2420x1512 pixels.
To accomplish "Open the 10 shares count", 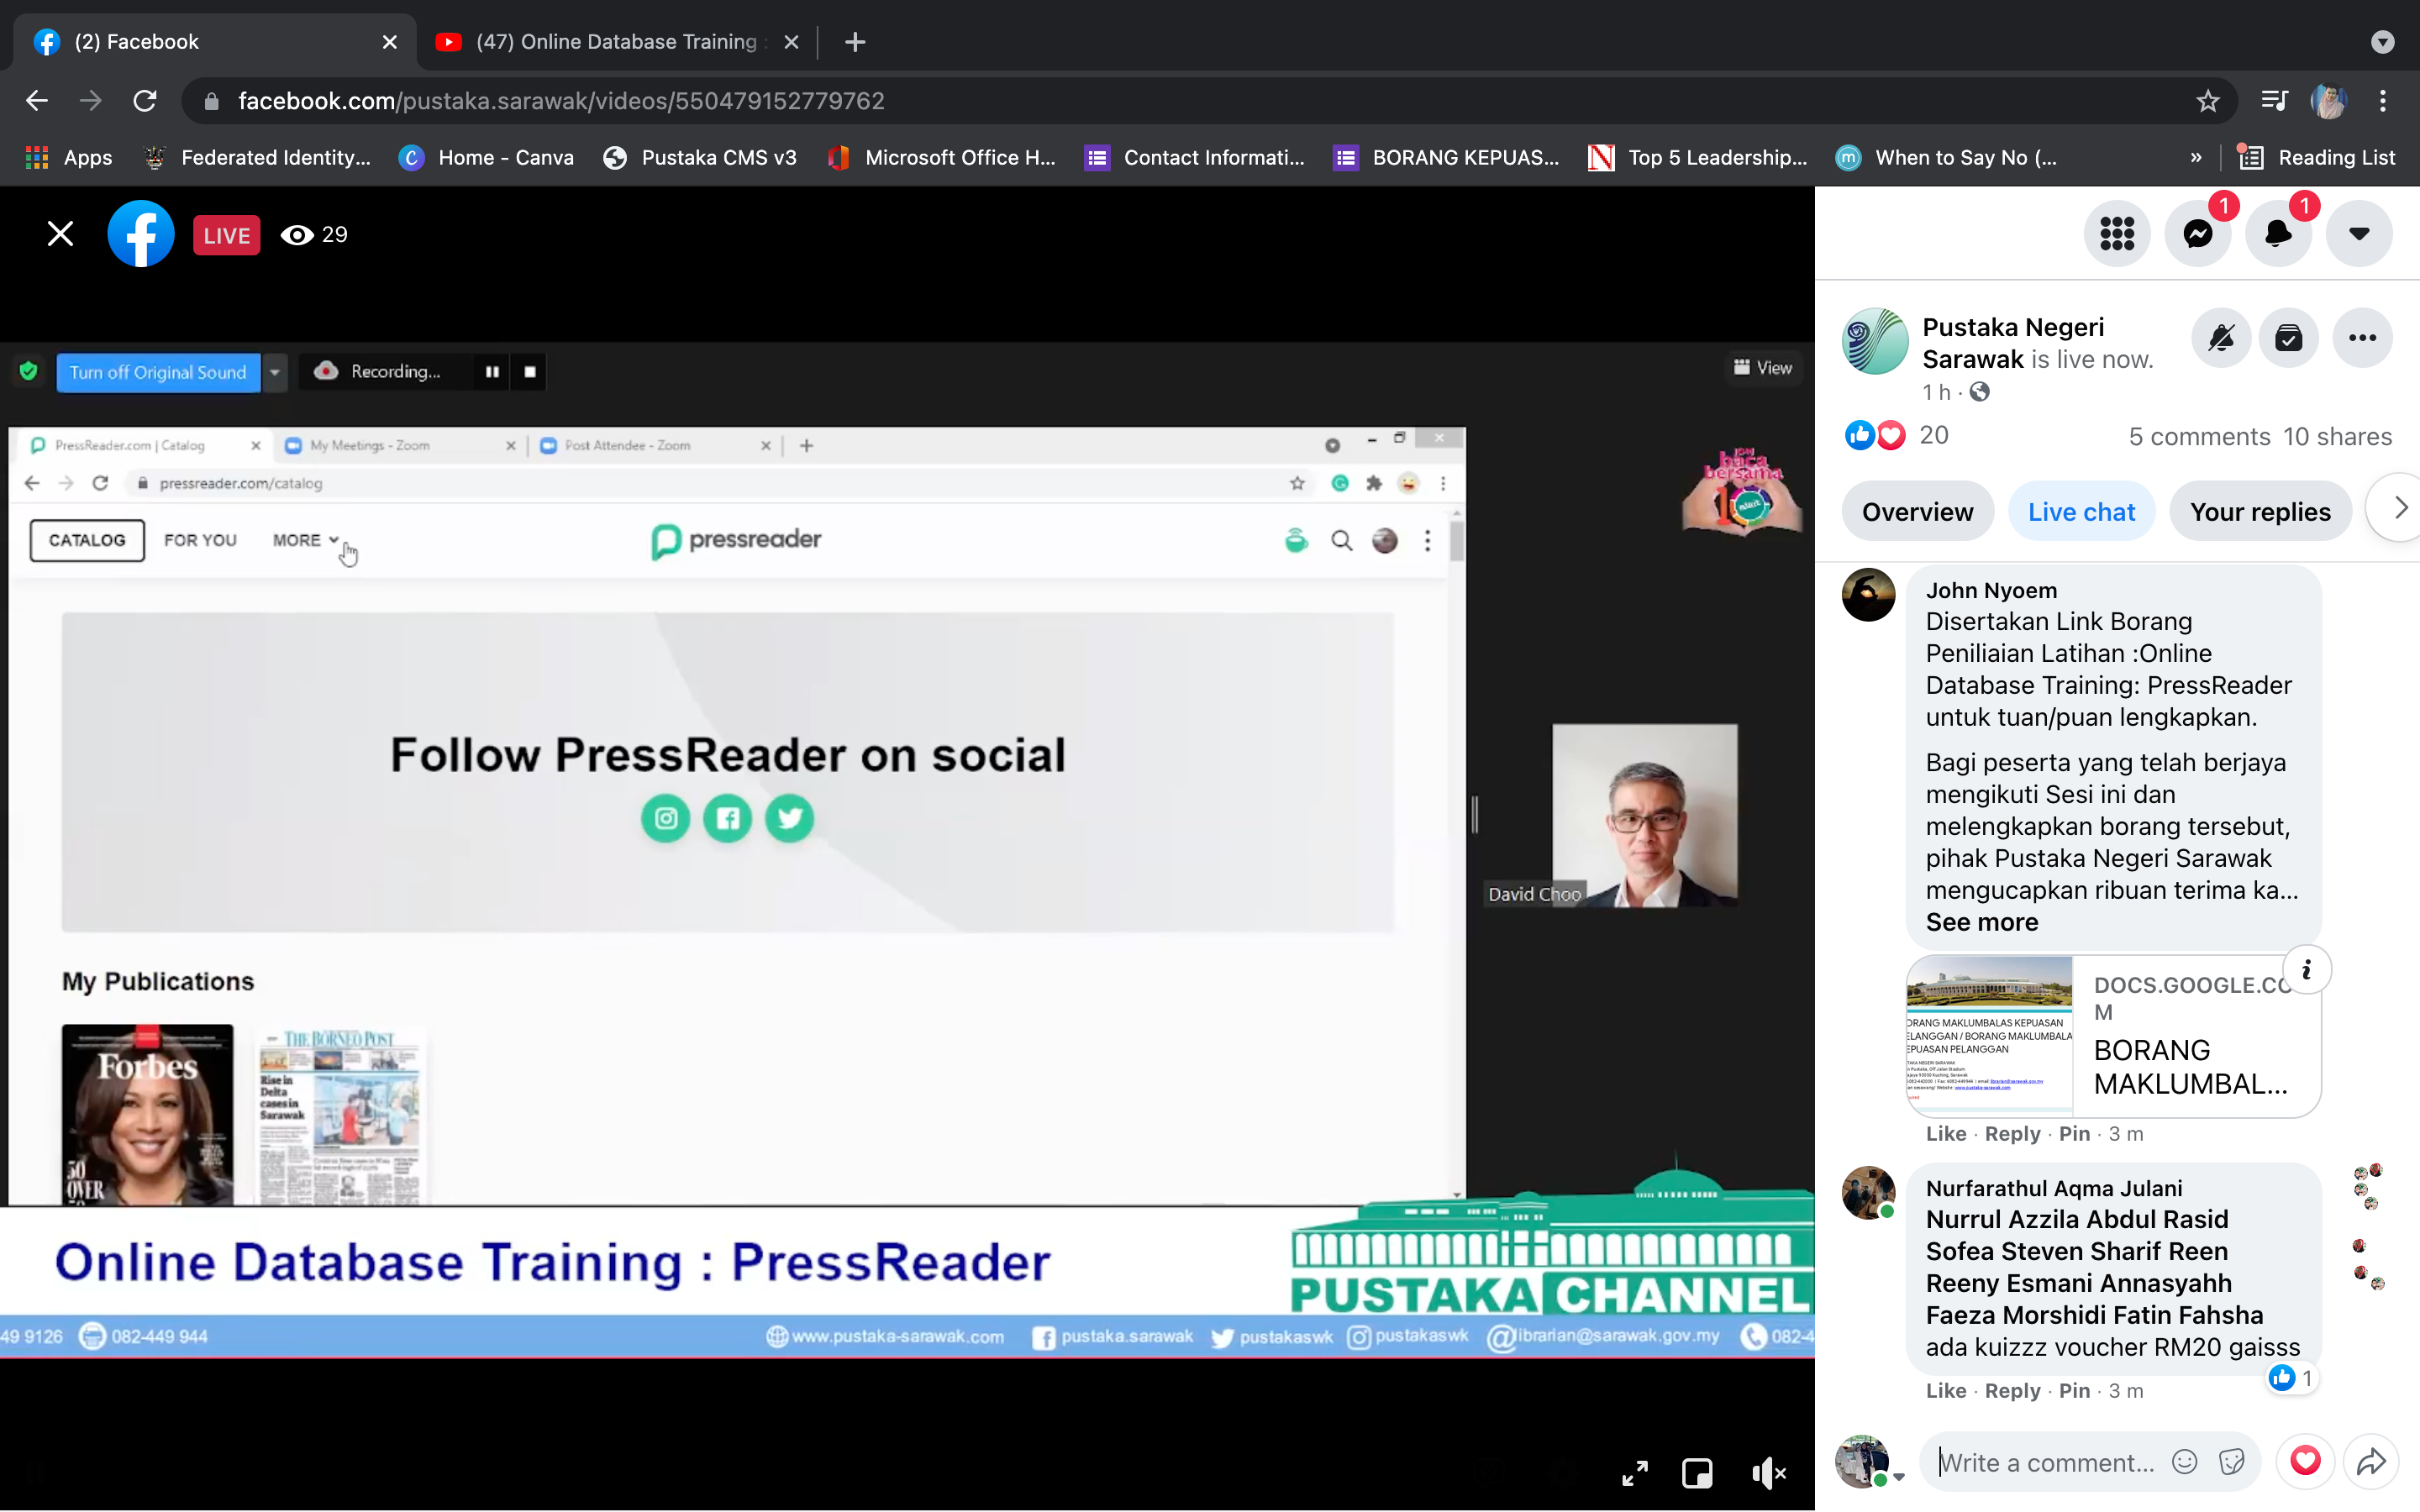I will [2337, 437].
